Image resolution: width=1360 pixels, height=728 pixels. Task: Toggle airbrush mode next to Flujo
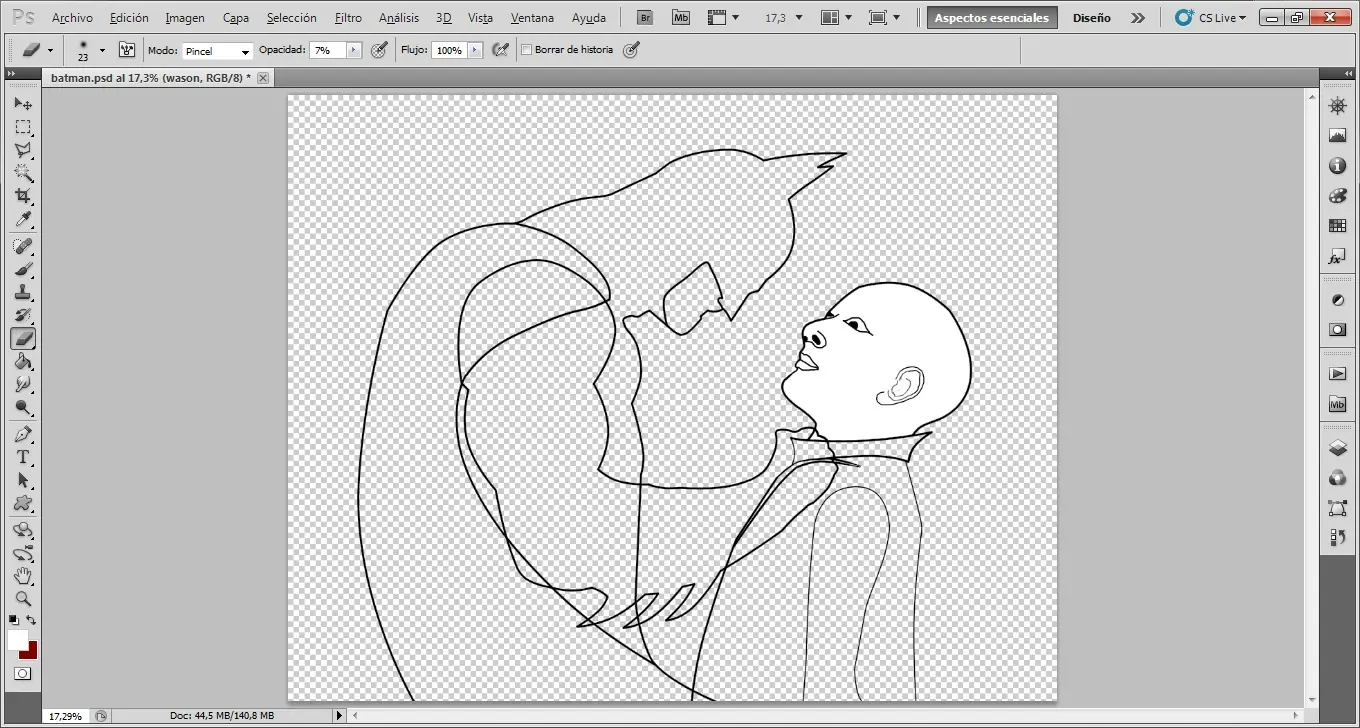(x=502, y=50)
